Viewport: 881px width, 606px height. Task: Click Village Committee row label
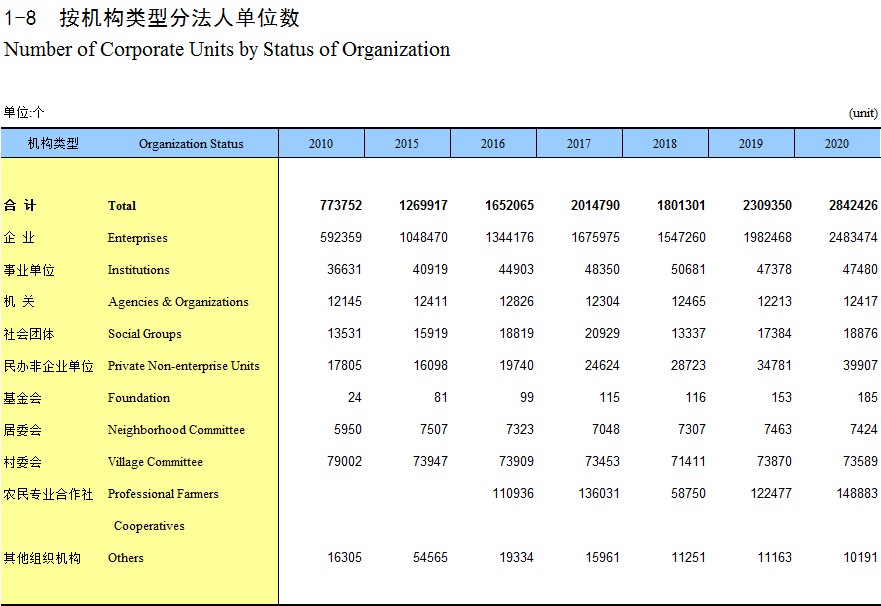pos(155,462)
